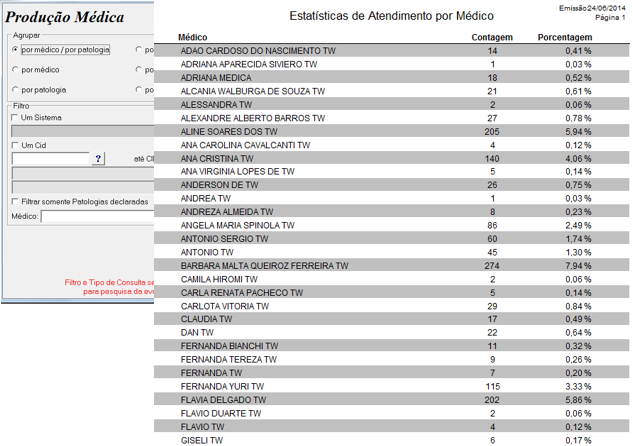Image resolution: width=633 pixels, height=446 pixels.
Task: Click count 115 for Fernanda Yuri
Action: 493,386
